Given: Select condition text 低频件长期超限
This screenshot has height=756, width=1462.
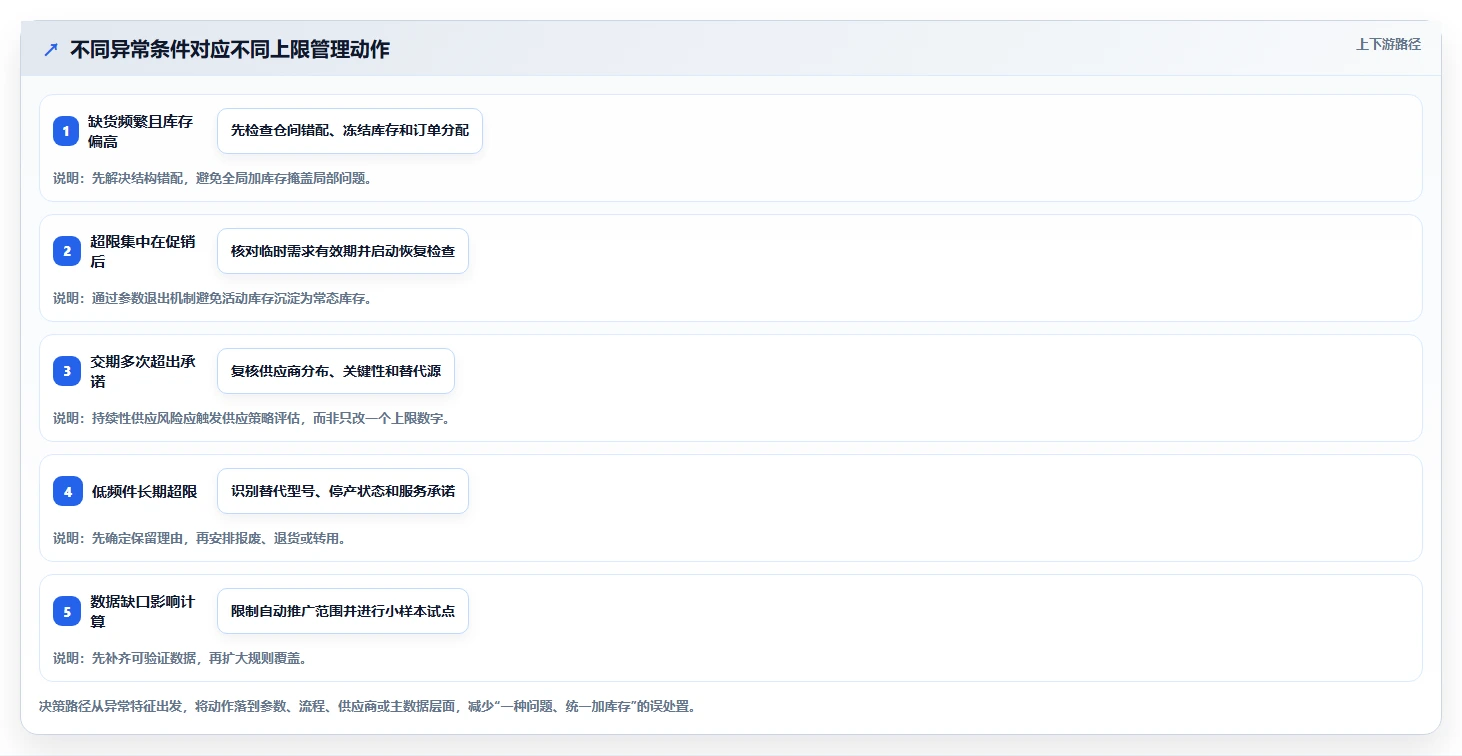Looking at the screenshot, I should (145, 491).
